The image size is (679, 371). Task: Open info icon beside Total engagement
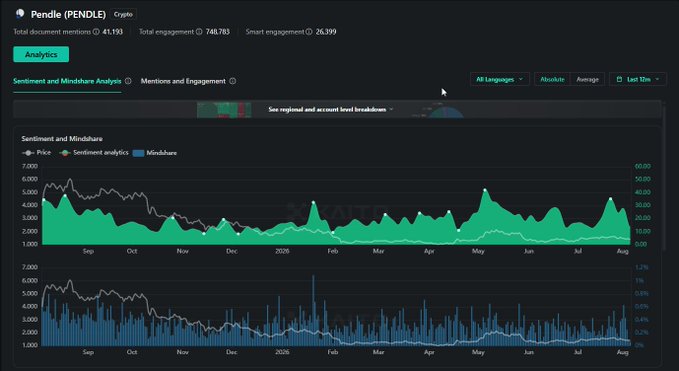pyautogui.click(x=199, y=32)
